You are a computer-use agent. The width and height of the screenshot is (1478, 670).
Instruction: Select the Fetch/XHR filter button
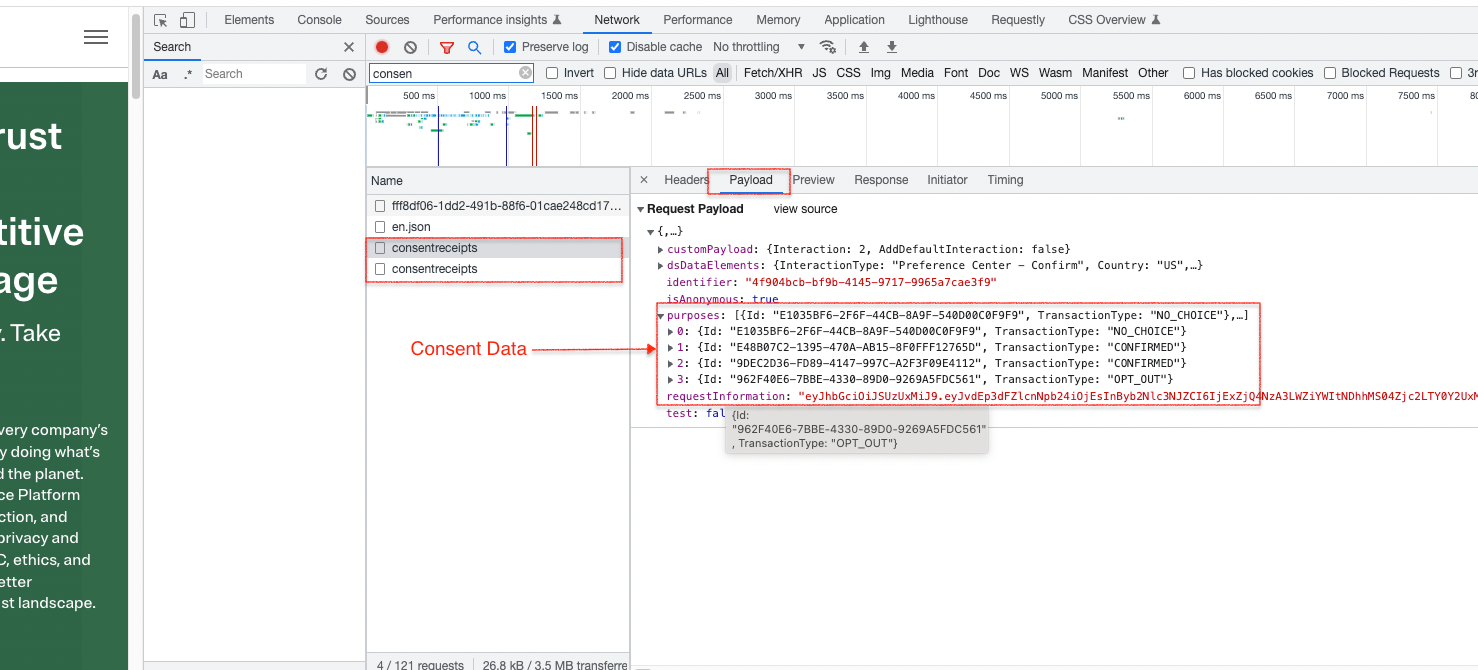772,72
